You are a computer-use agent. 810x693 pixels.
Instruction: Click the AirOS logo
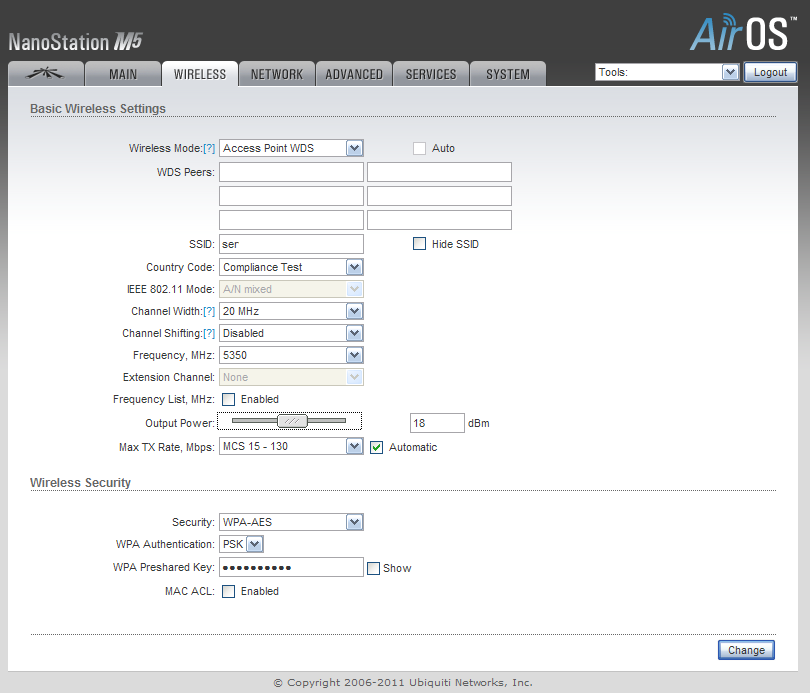tap(742, 33)
